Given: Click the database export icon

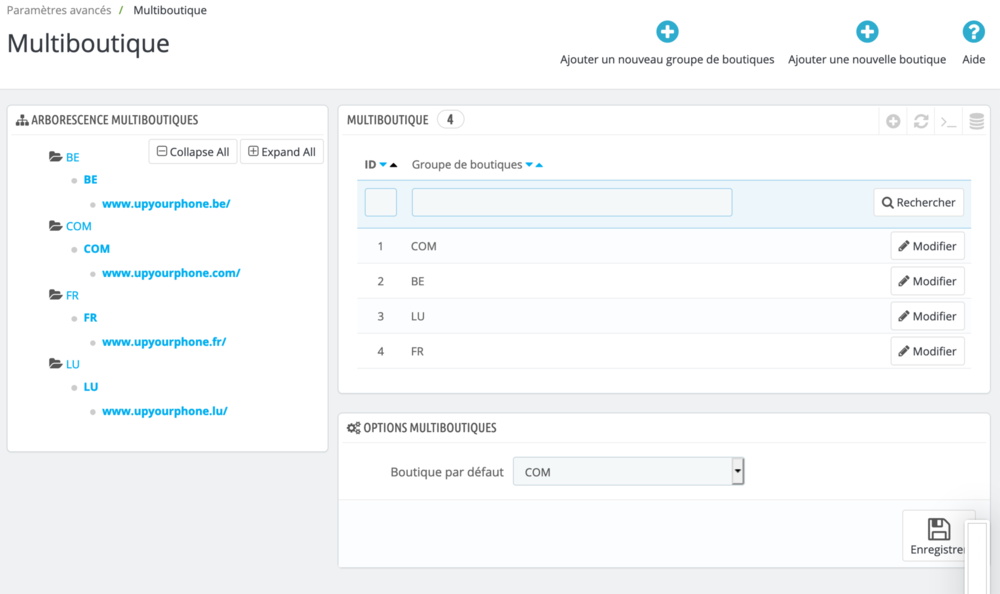Looking at the screenshot, I should coord(976,121).
